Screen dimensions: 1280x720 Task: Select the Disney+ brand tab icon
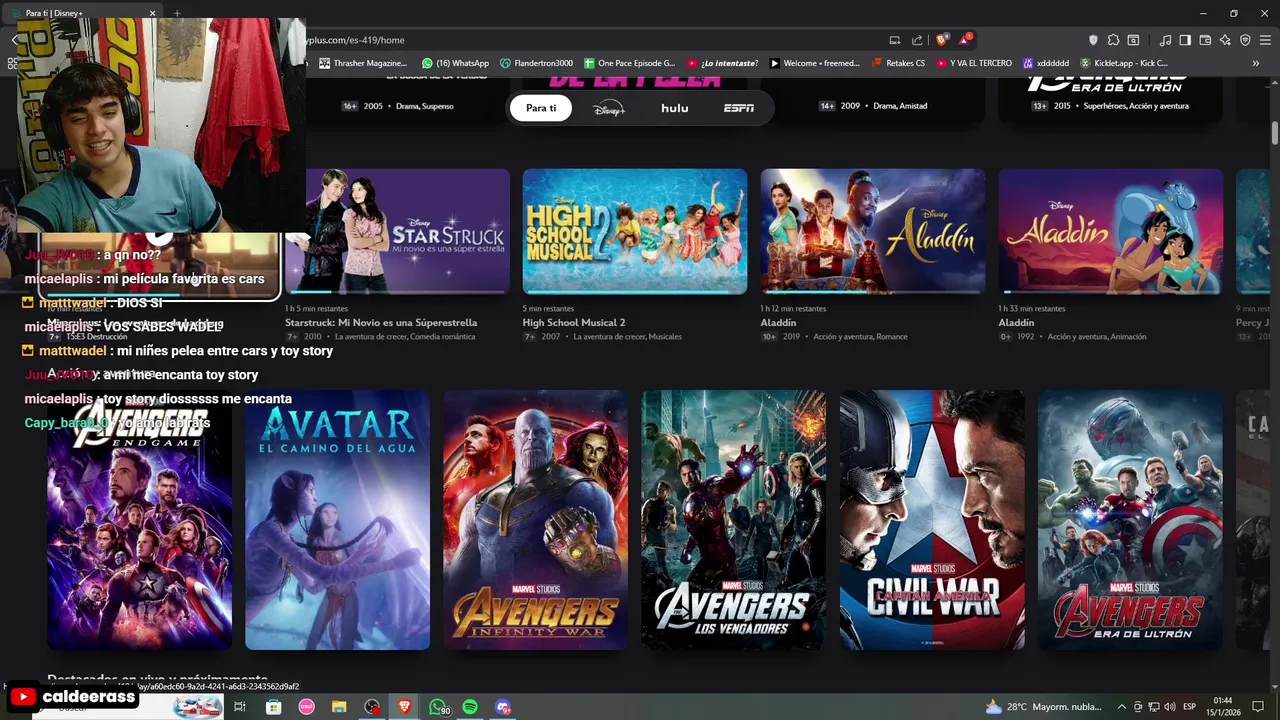point(608,108)
